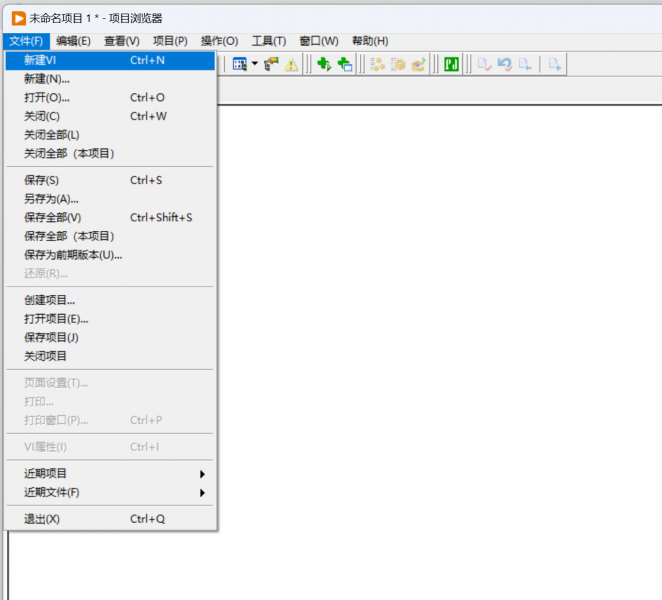Choose the 新建(N)... menu entry
Viewport: 662px width, 600px height.
[110, 79]
